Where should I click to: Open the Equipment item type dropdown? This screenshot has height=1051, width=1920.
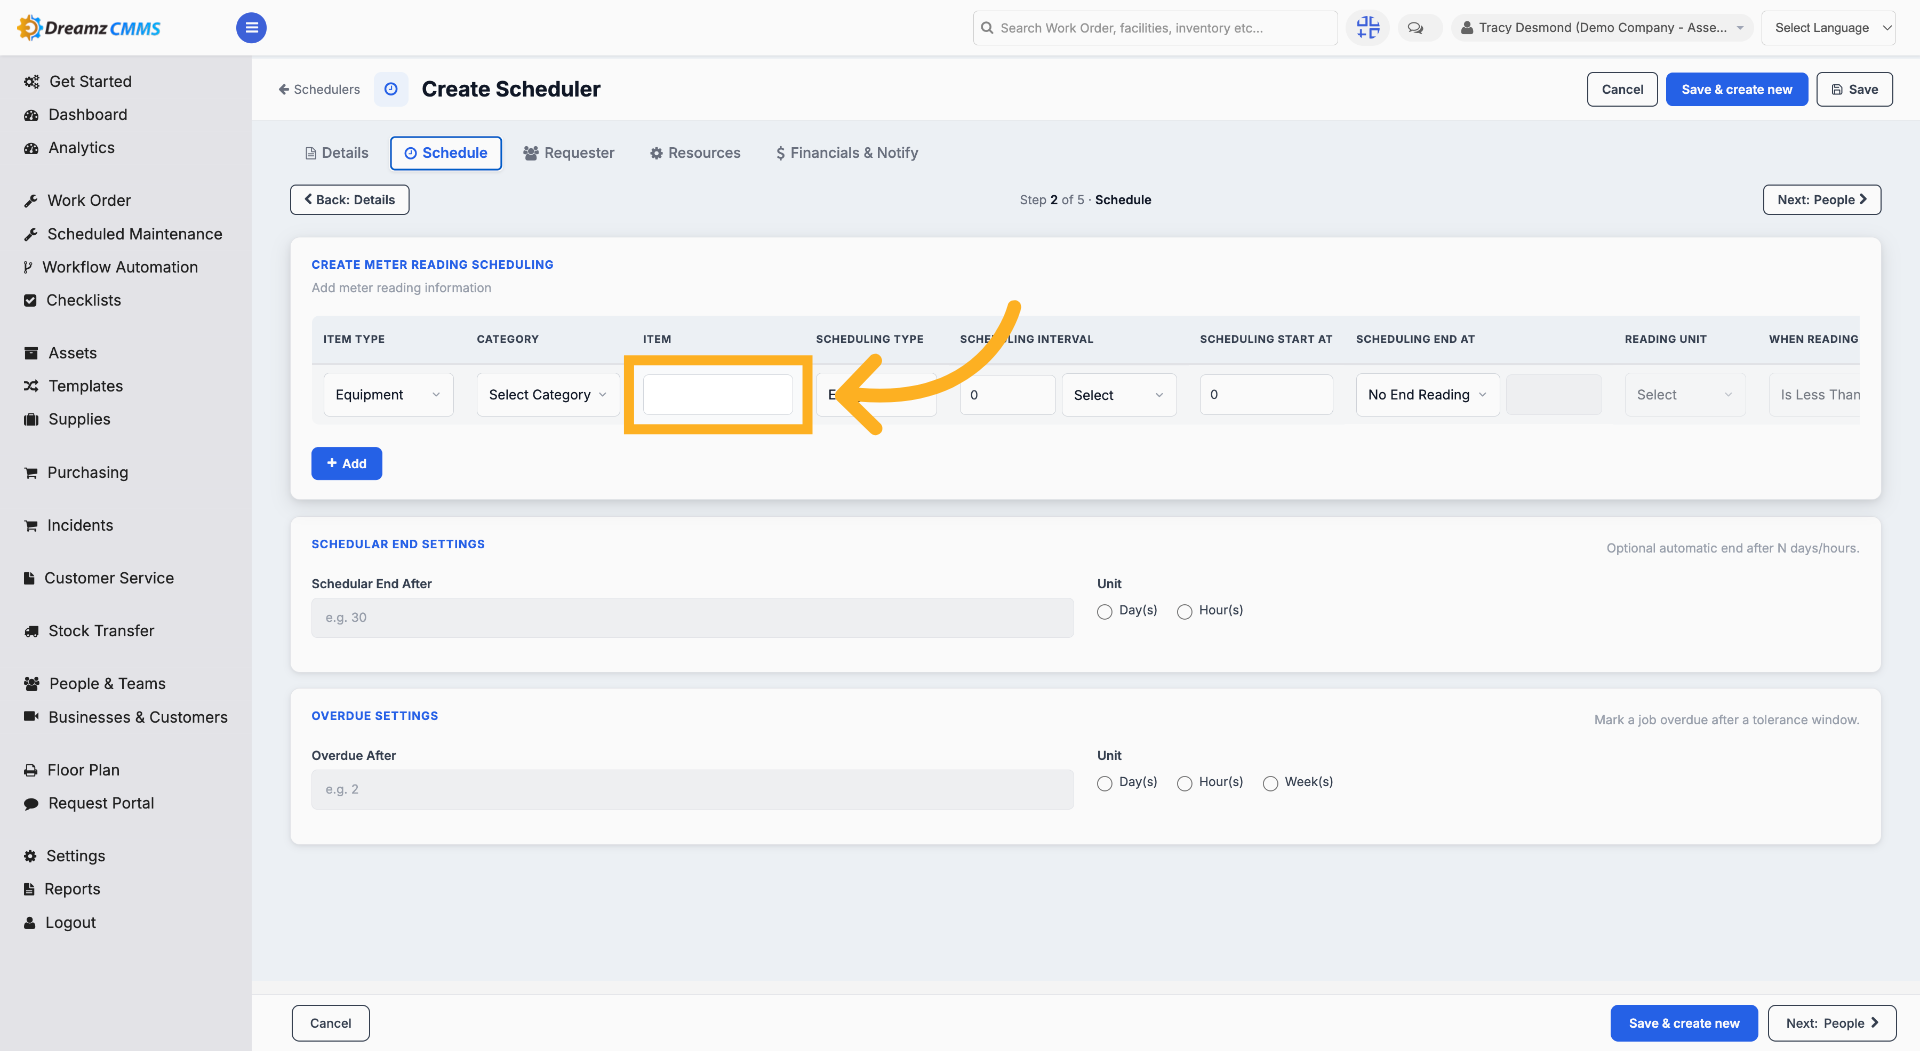click(x=388, y=395)
